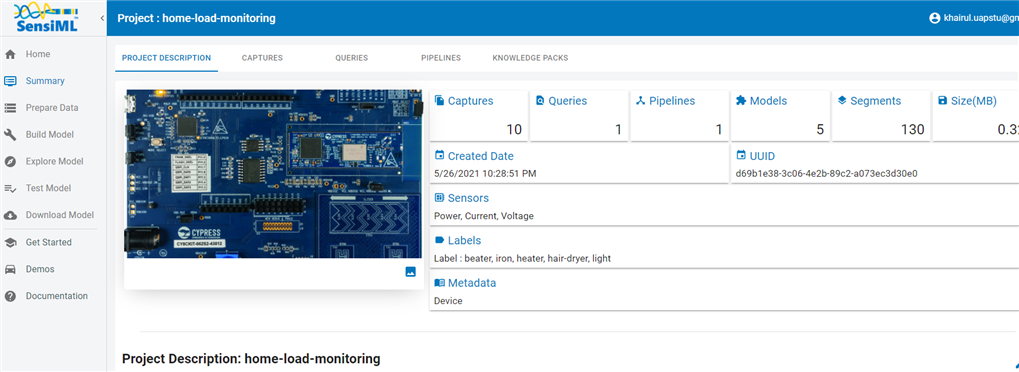Image resolution: width=1019 pixels, height=372 pixels.
Task: Switch to the Queries tab
Action: pos(352,58)
